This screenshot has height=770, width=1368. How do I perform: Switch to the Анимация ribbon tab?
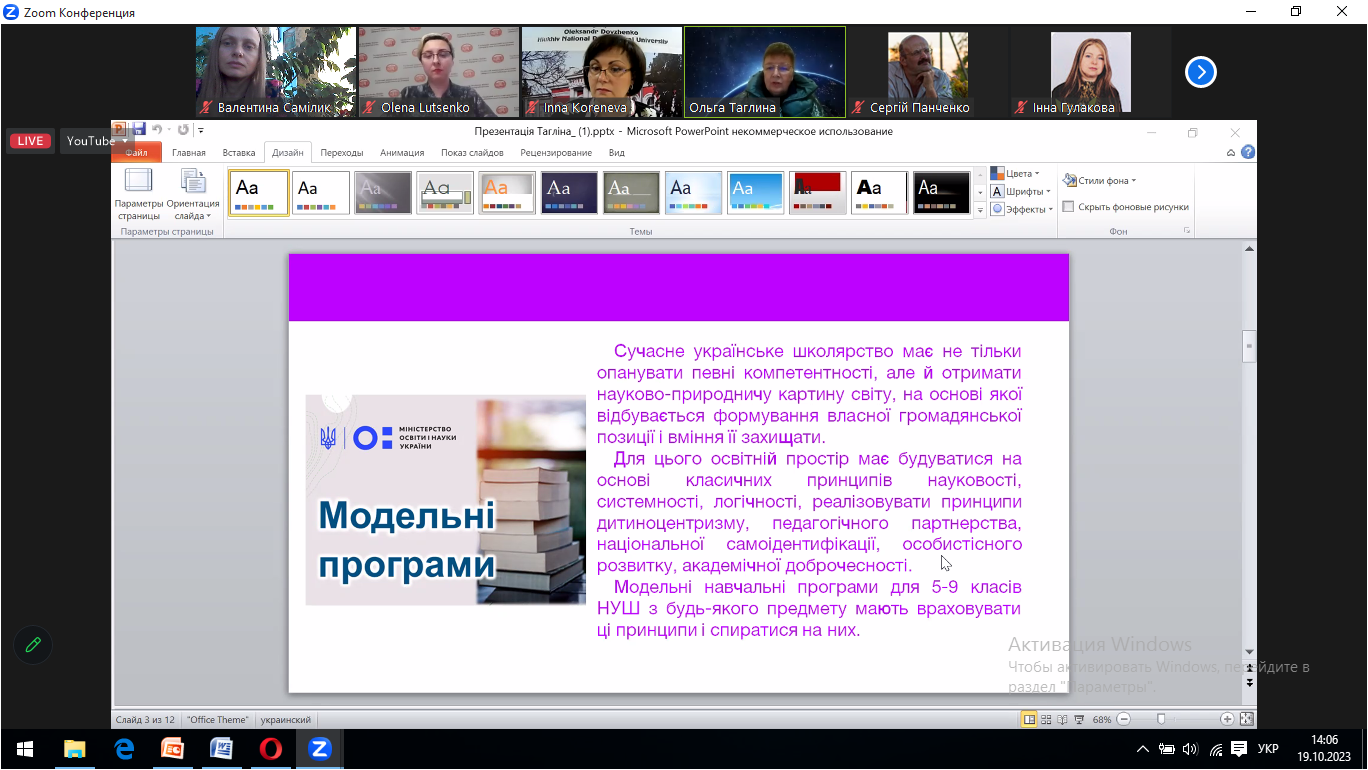tap(402, 153)
